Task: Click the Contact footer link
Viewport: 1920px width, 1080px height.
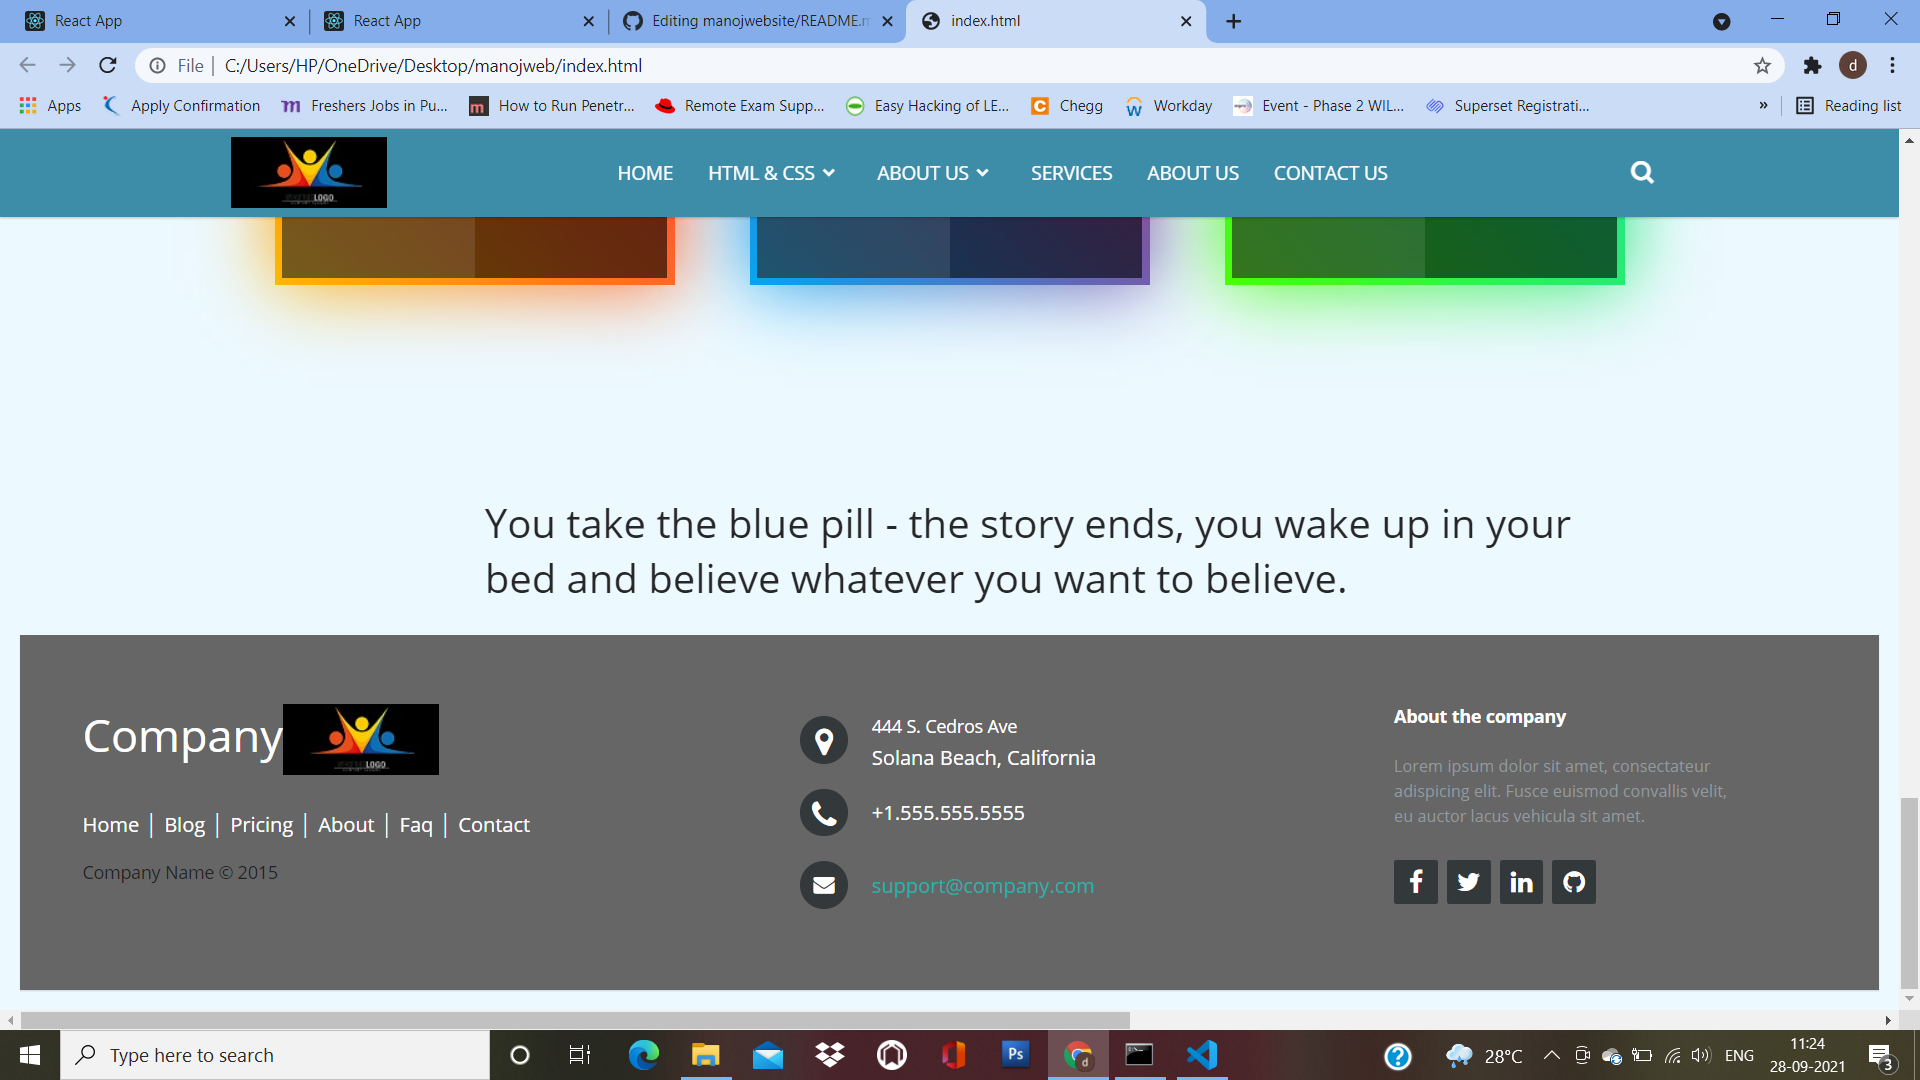Action: [x=494, y=825]
